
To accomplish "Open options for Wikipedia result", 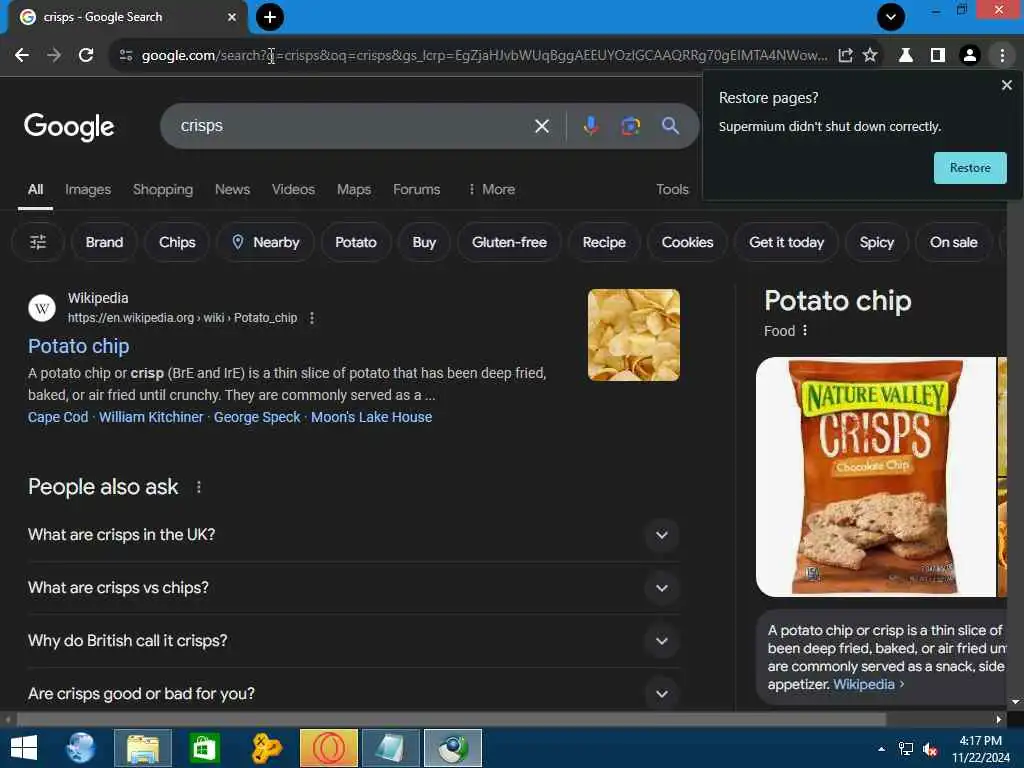I will 312,318.
